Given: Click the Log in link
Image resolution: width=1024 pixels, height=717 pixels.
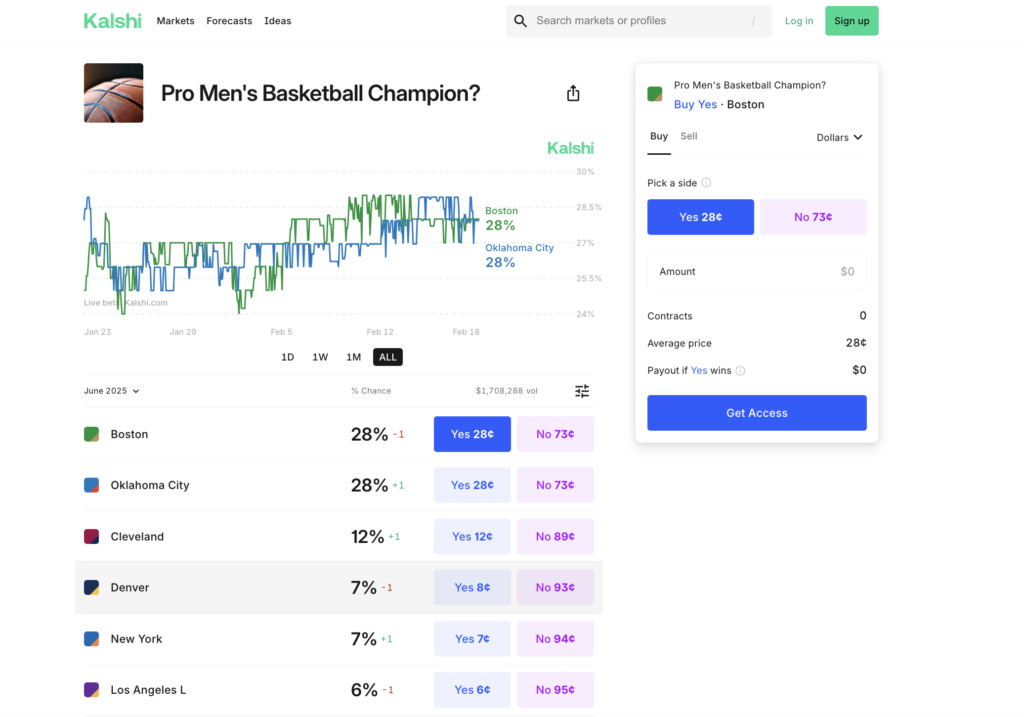Looking at the screenshot, I should (799, 21).
